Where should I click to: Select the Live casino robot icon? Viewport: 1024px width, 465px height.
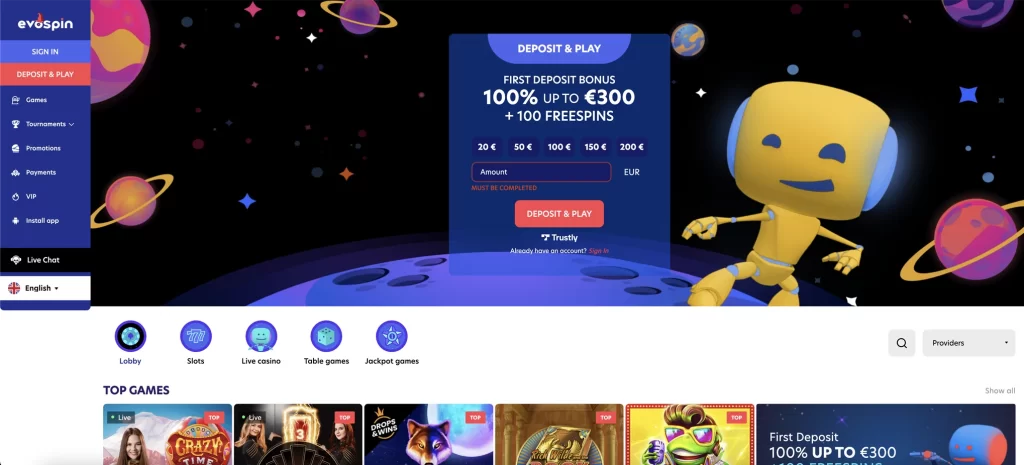point(261,336)
